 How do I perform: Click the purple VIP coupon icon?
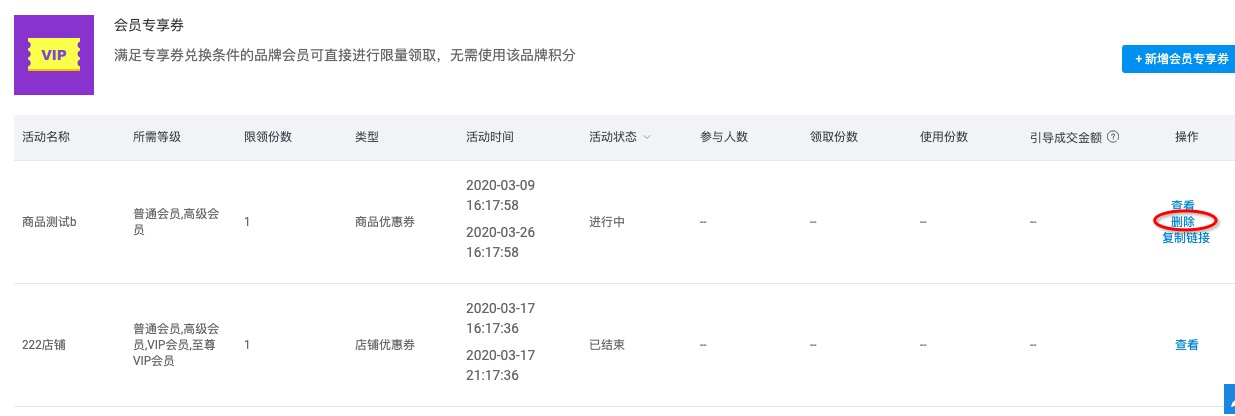point(54,55)
